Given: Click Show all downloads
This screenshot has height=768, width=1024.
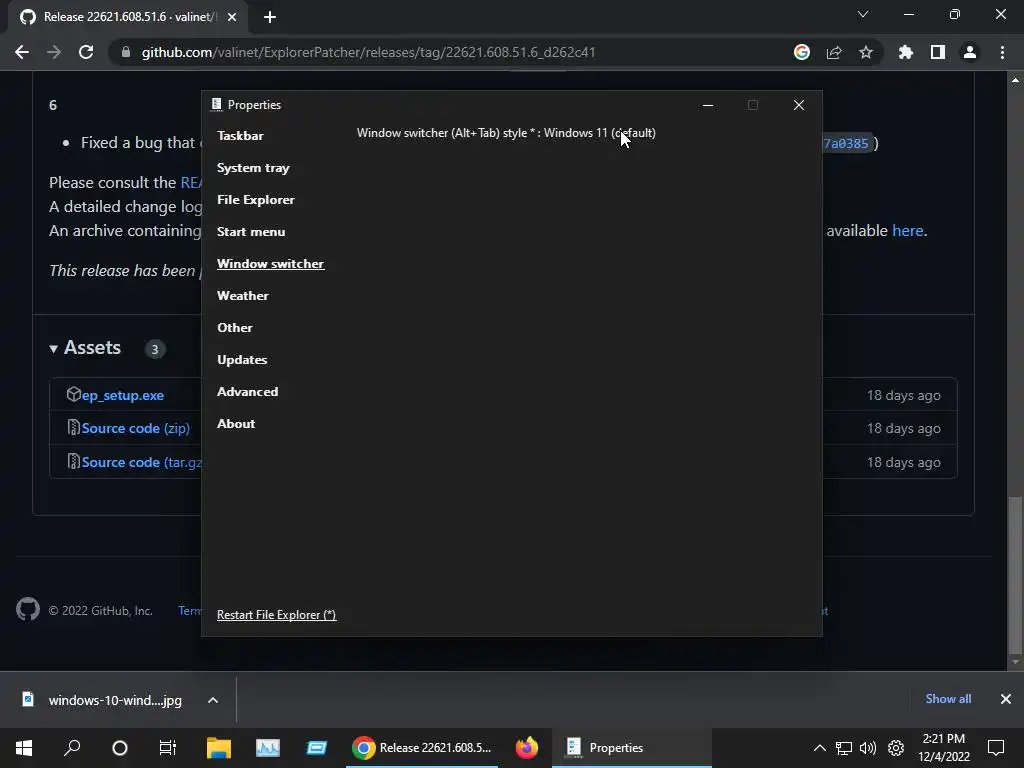Looking at the screenshot, I should point(948,699).
